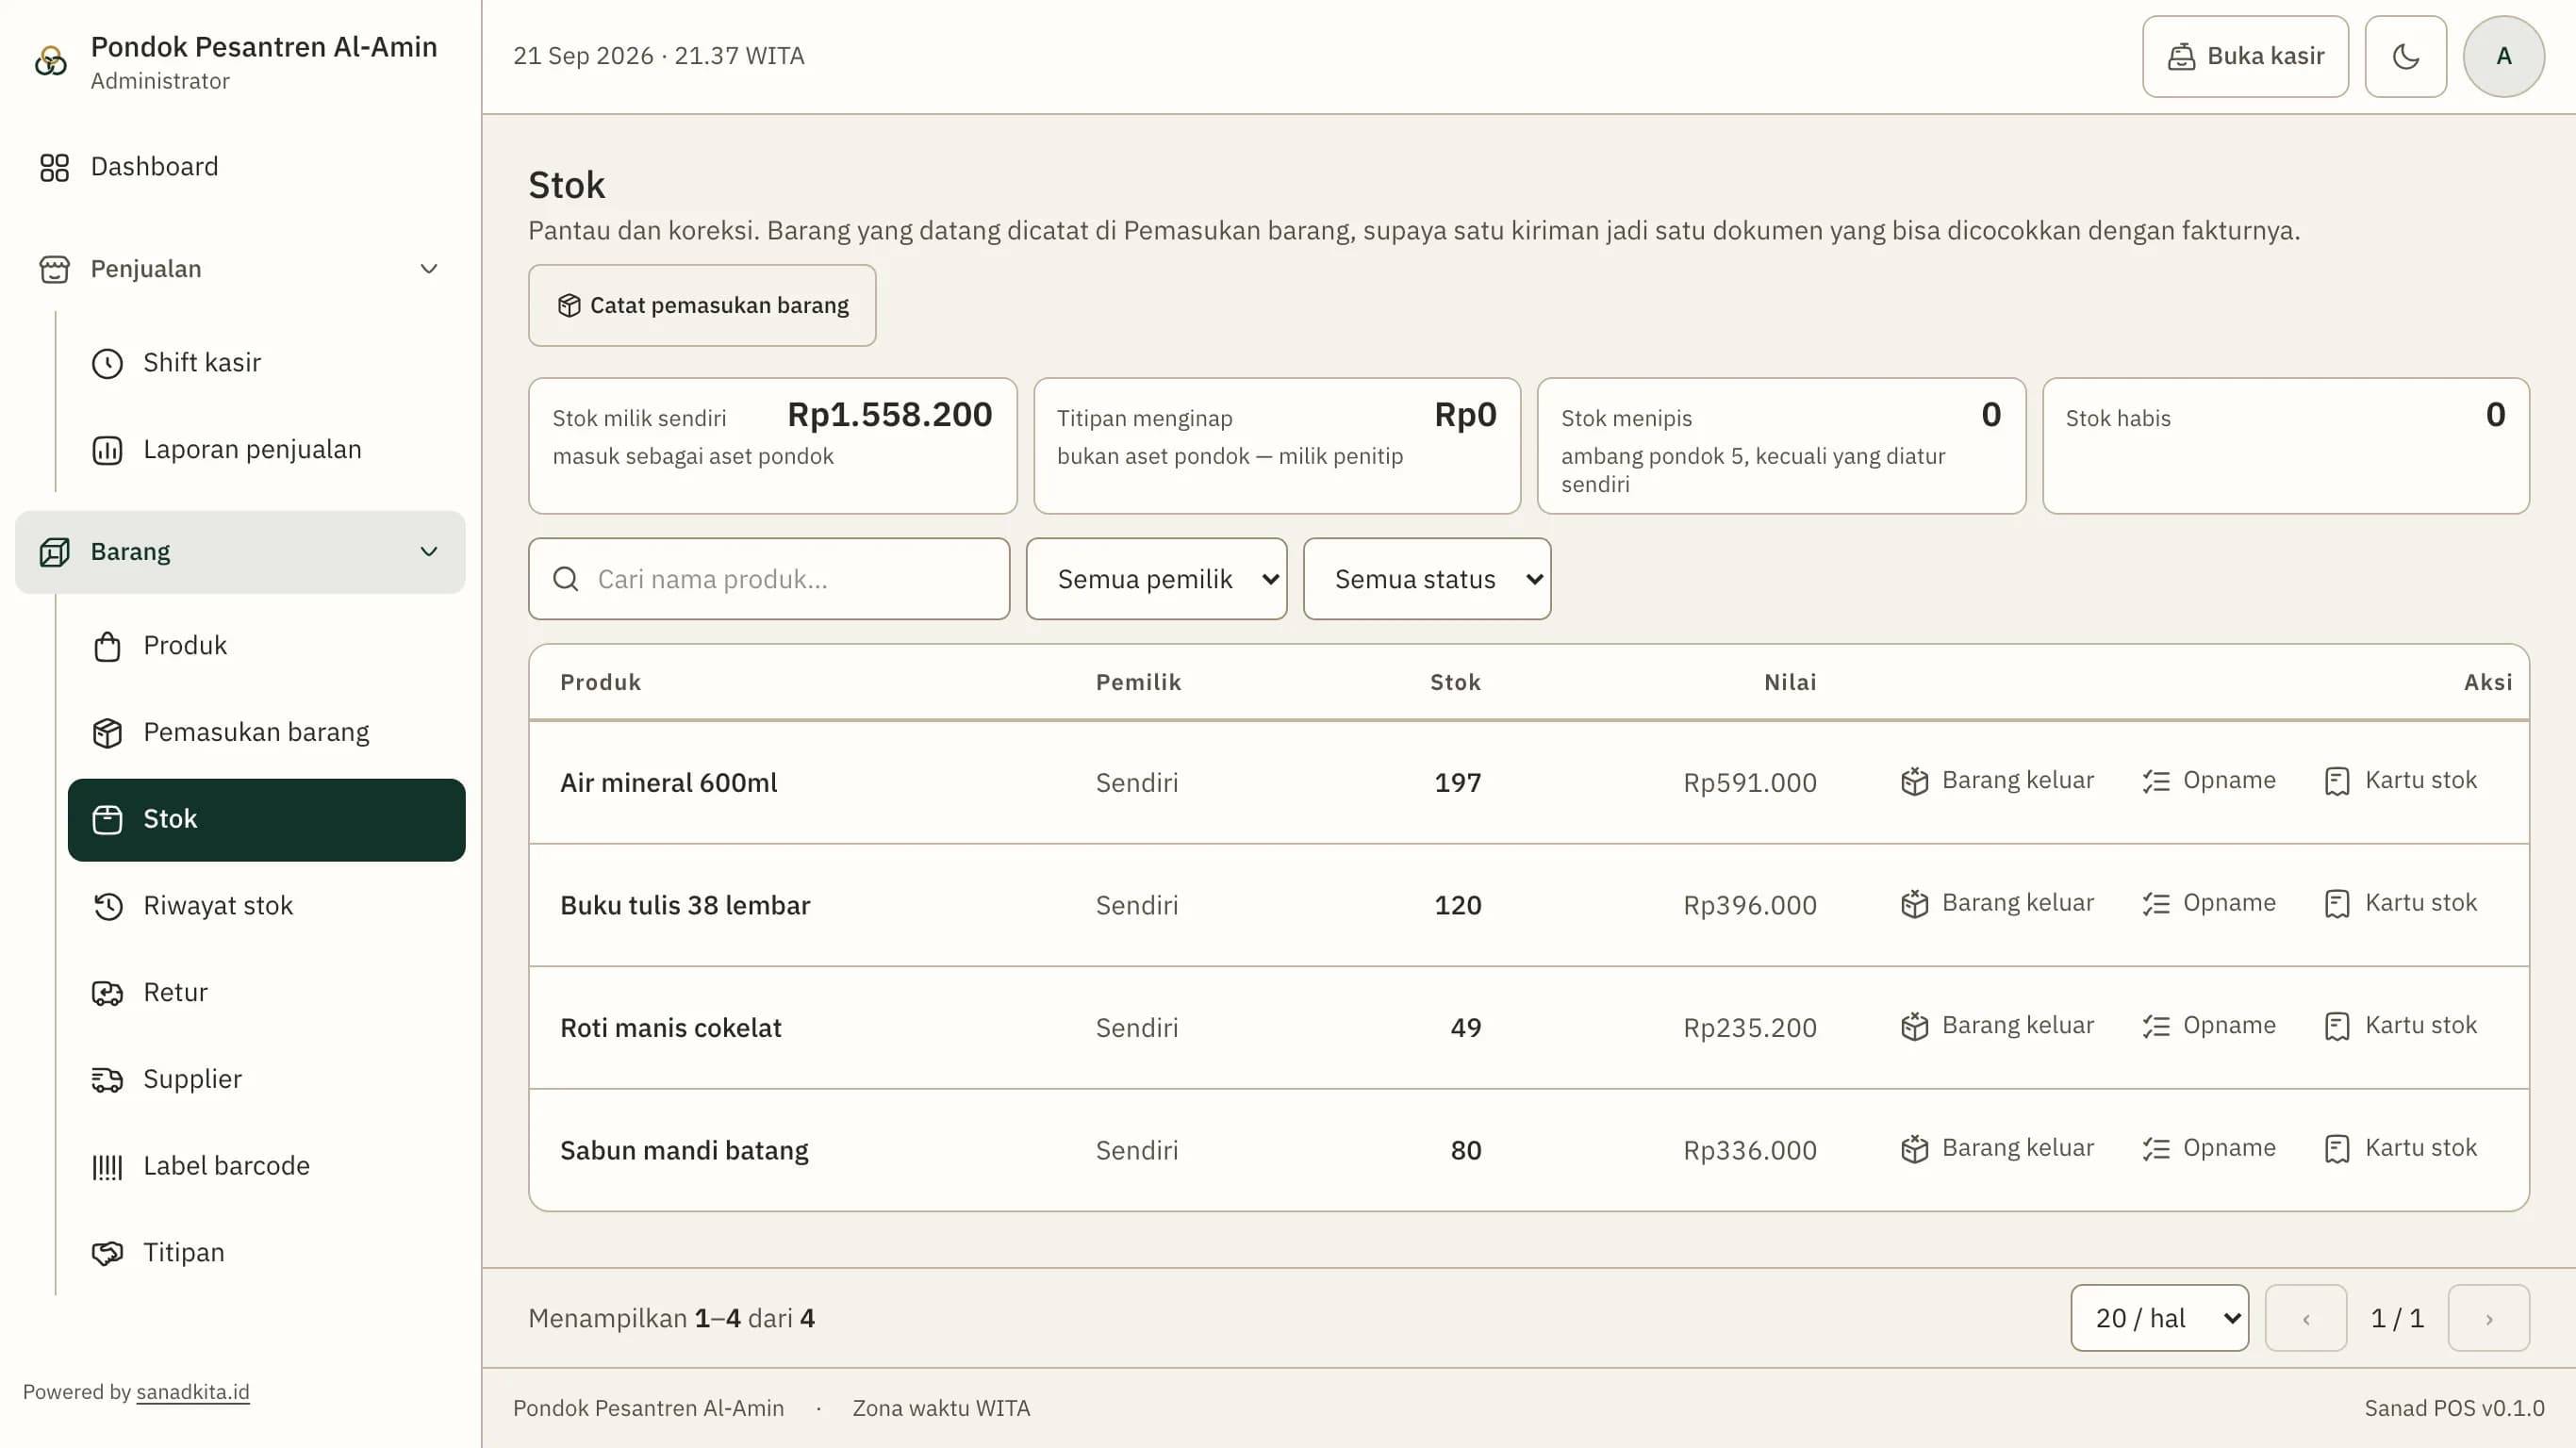Image resolution: width=2576 pixels, height=1448 pixels.
Task: Click Barang keluar icon for Air mineral 600ml
Action: point(1914,781)
